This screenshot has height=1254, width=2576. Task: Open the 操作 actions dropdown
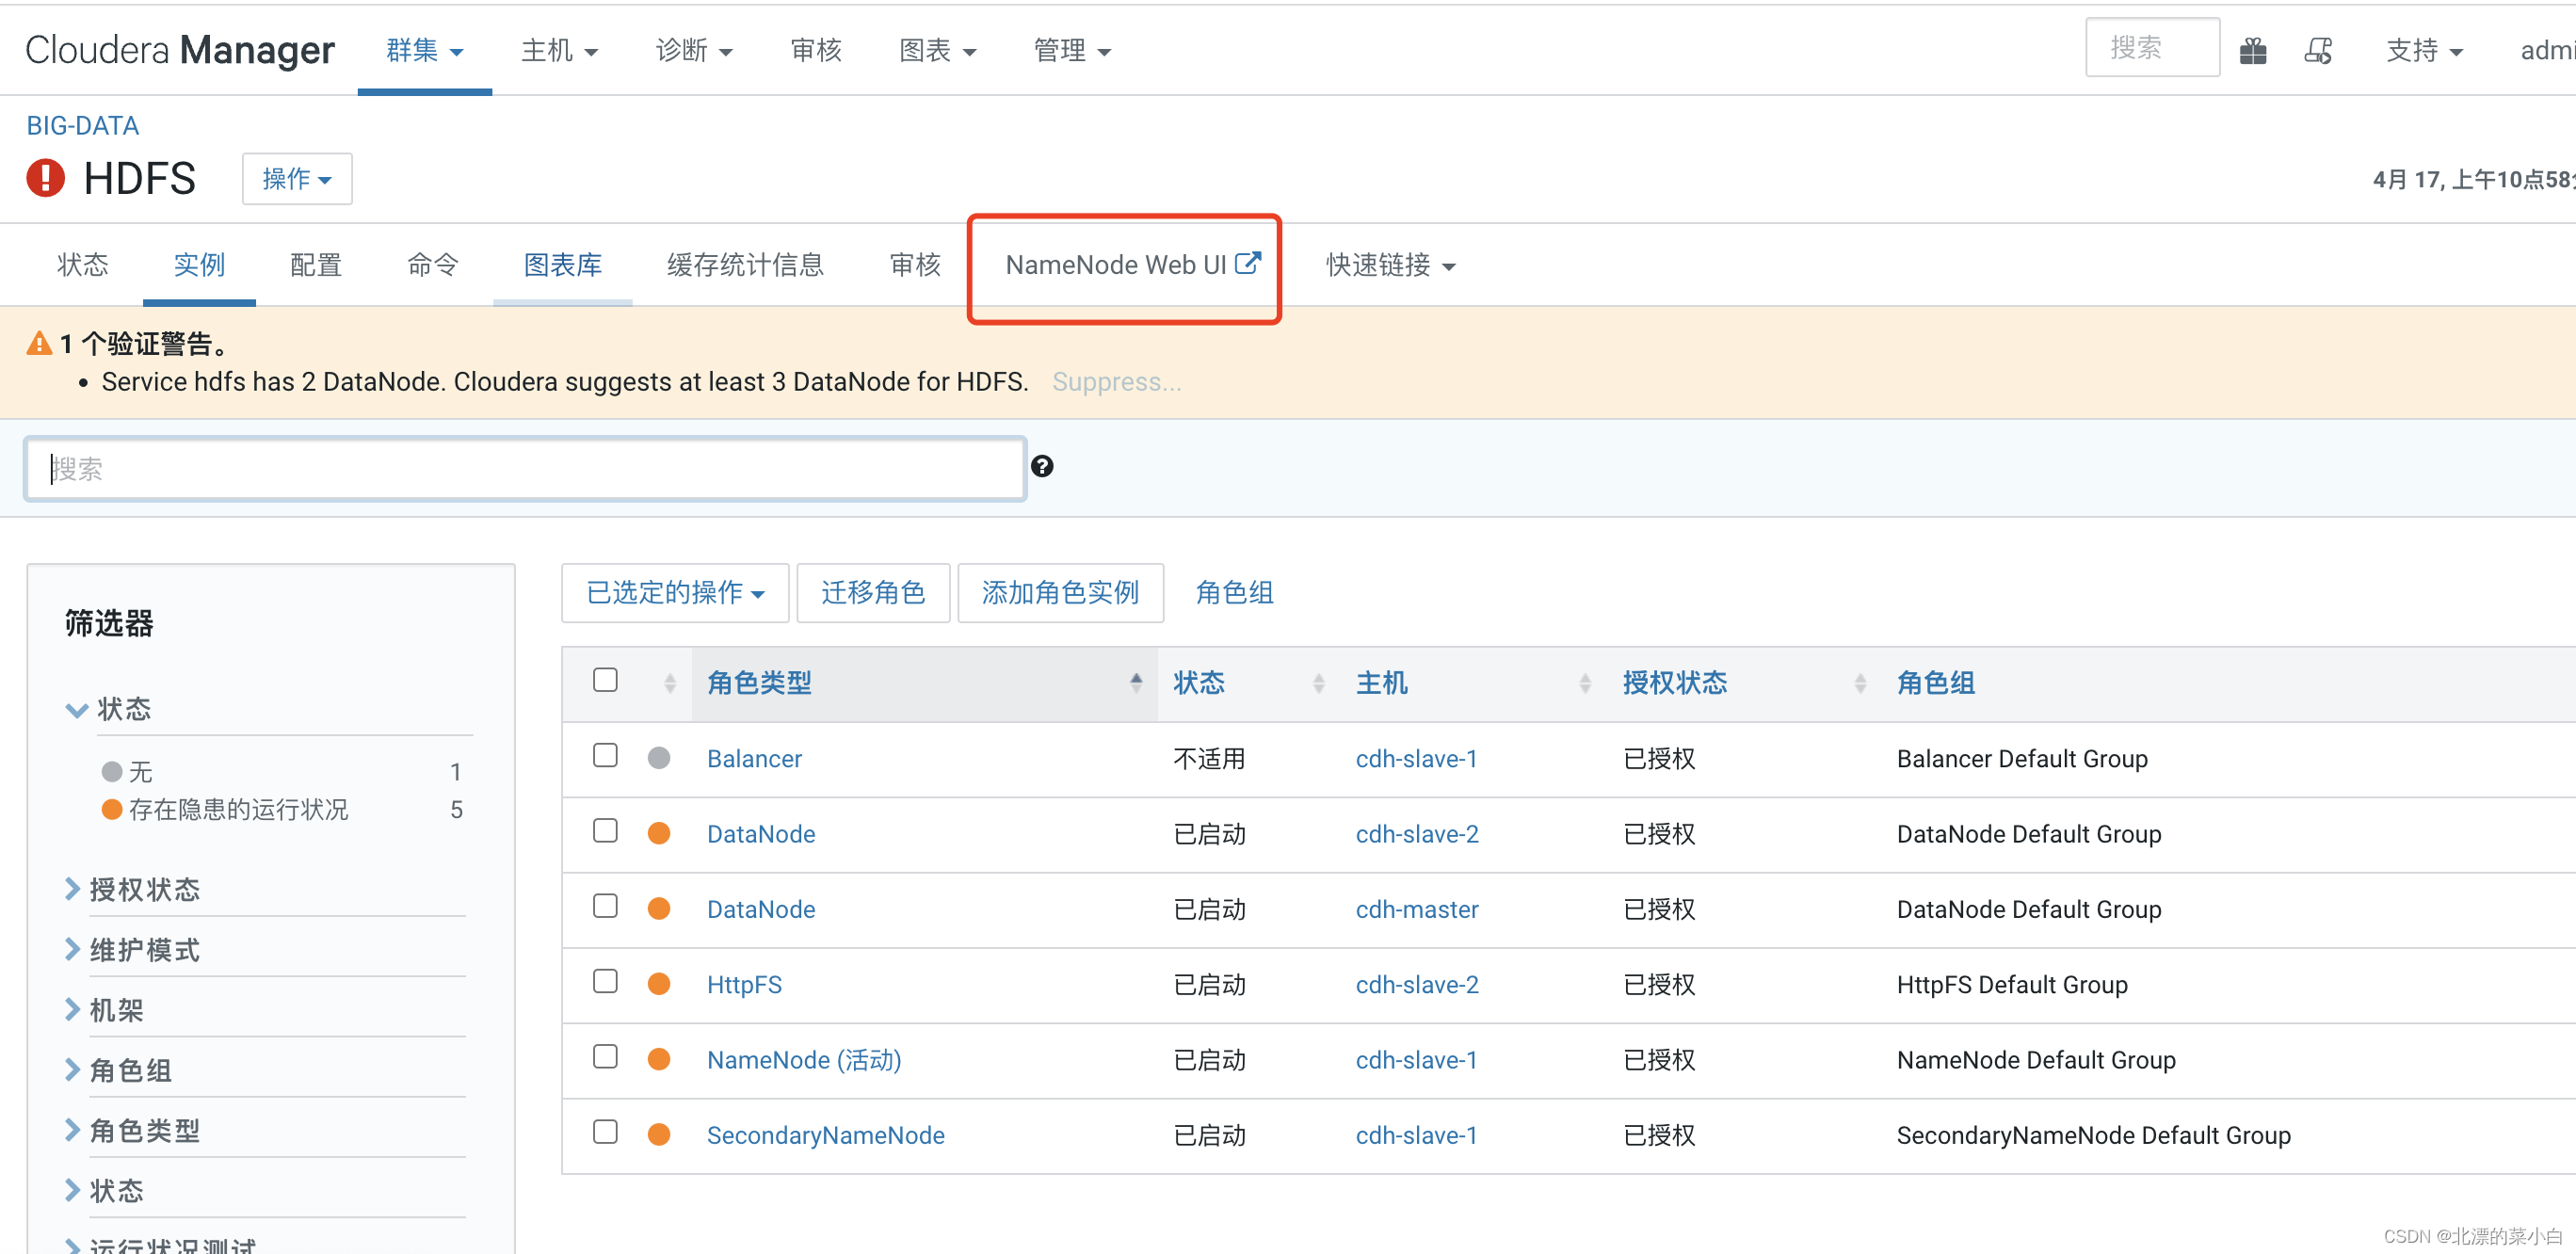click(x=296, y=179)
